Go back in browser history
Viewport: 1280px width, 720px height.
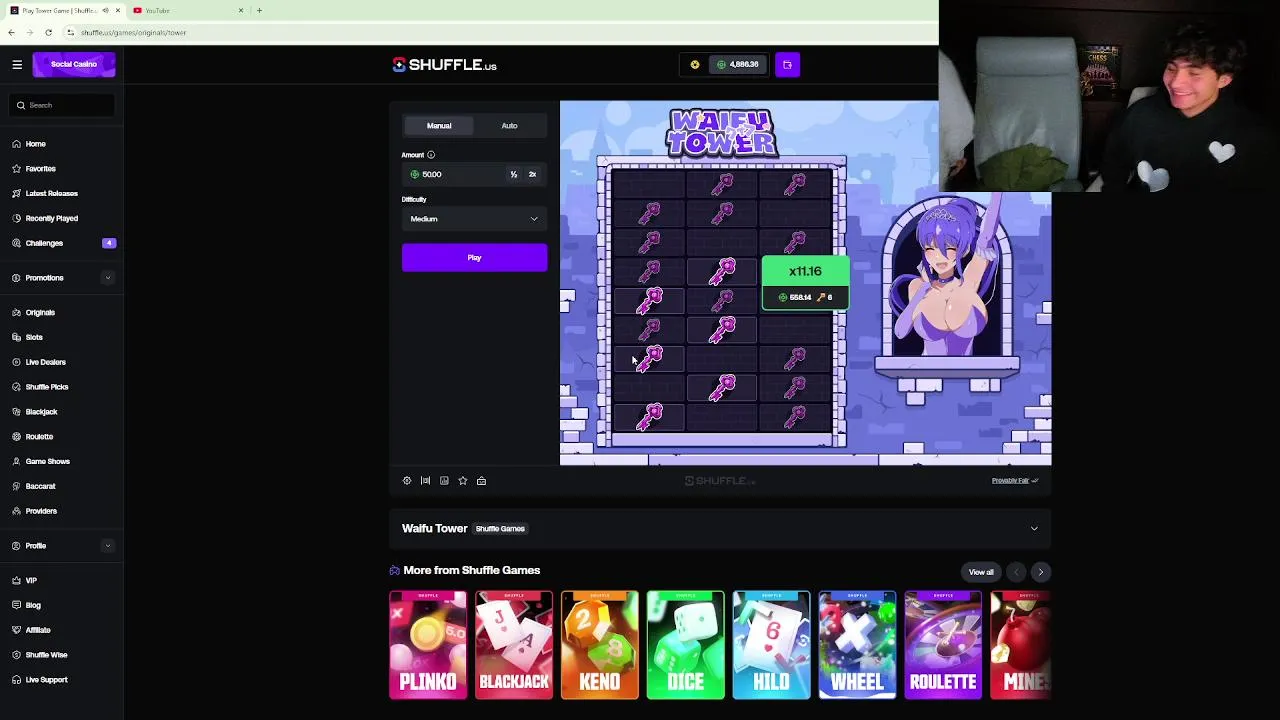11,32
